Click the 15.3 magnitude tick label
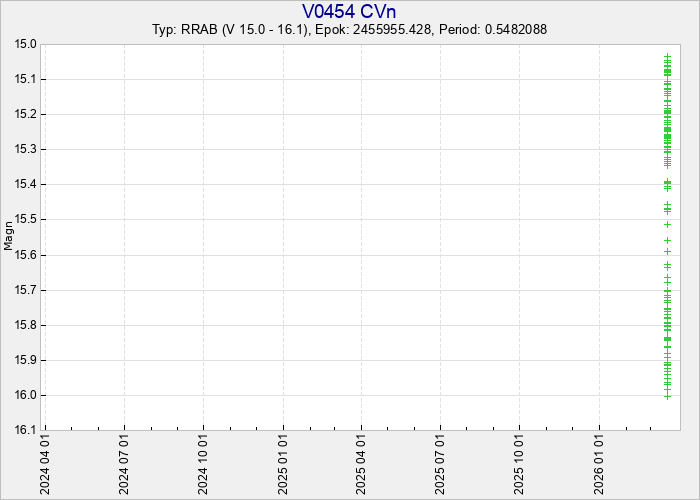700x500 pixels. (x=25, y=149)
